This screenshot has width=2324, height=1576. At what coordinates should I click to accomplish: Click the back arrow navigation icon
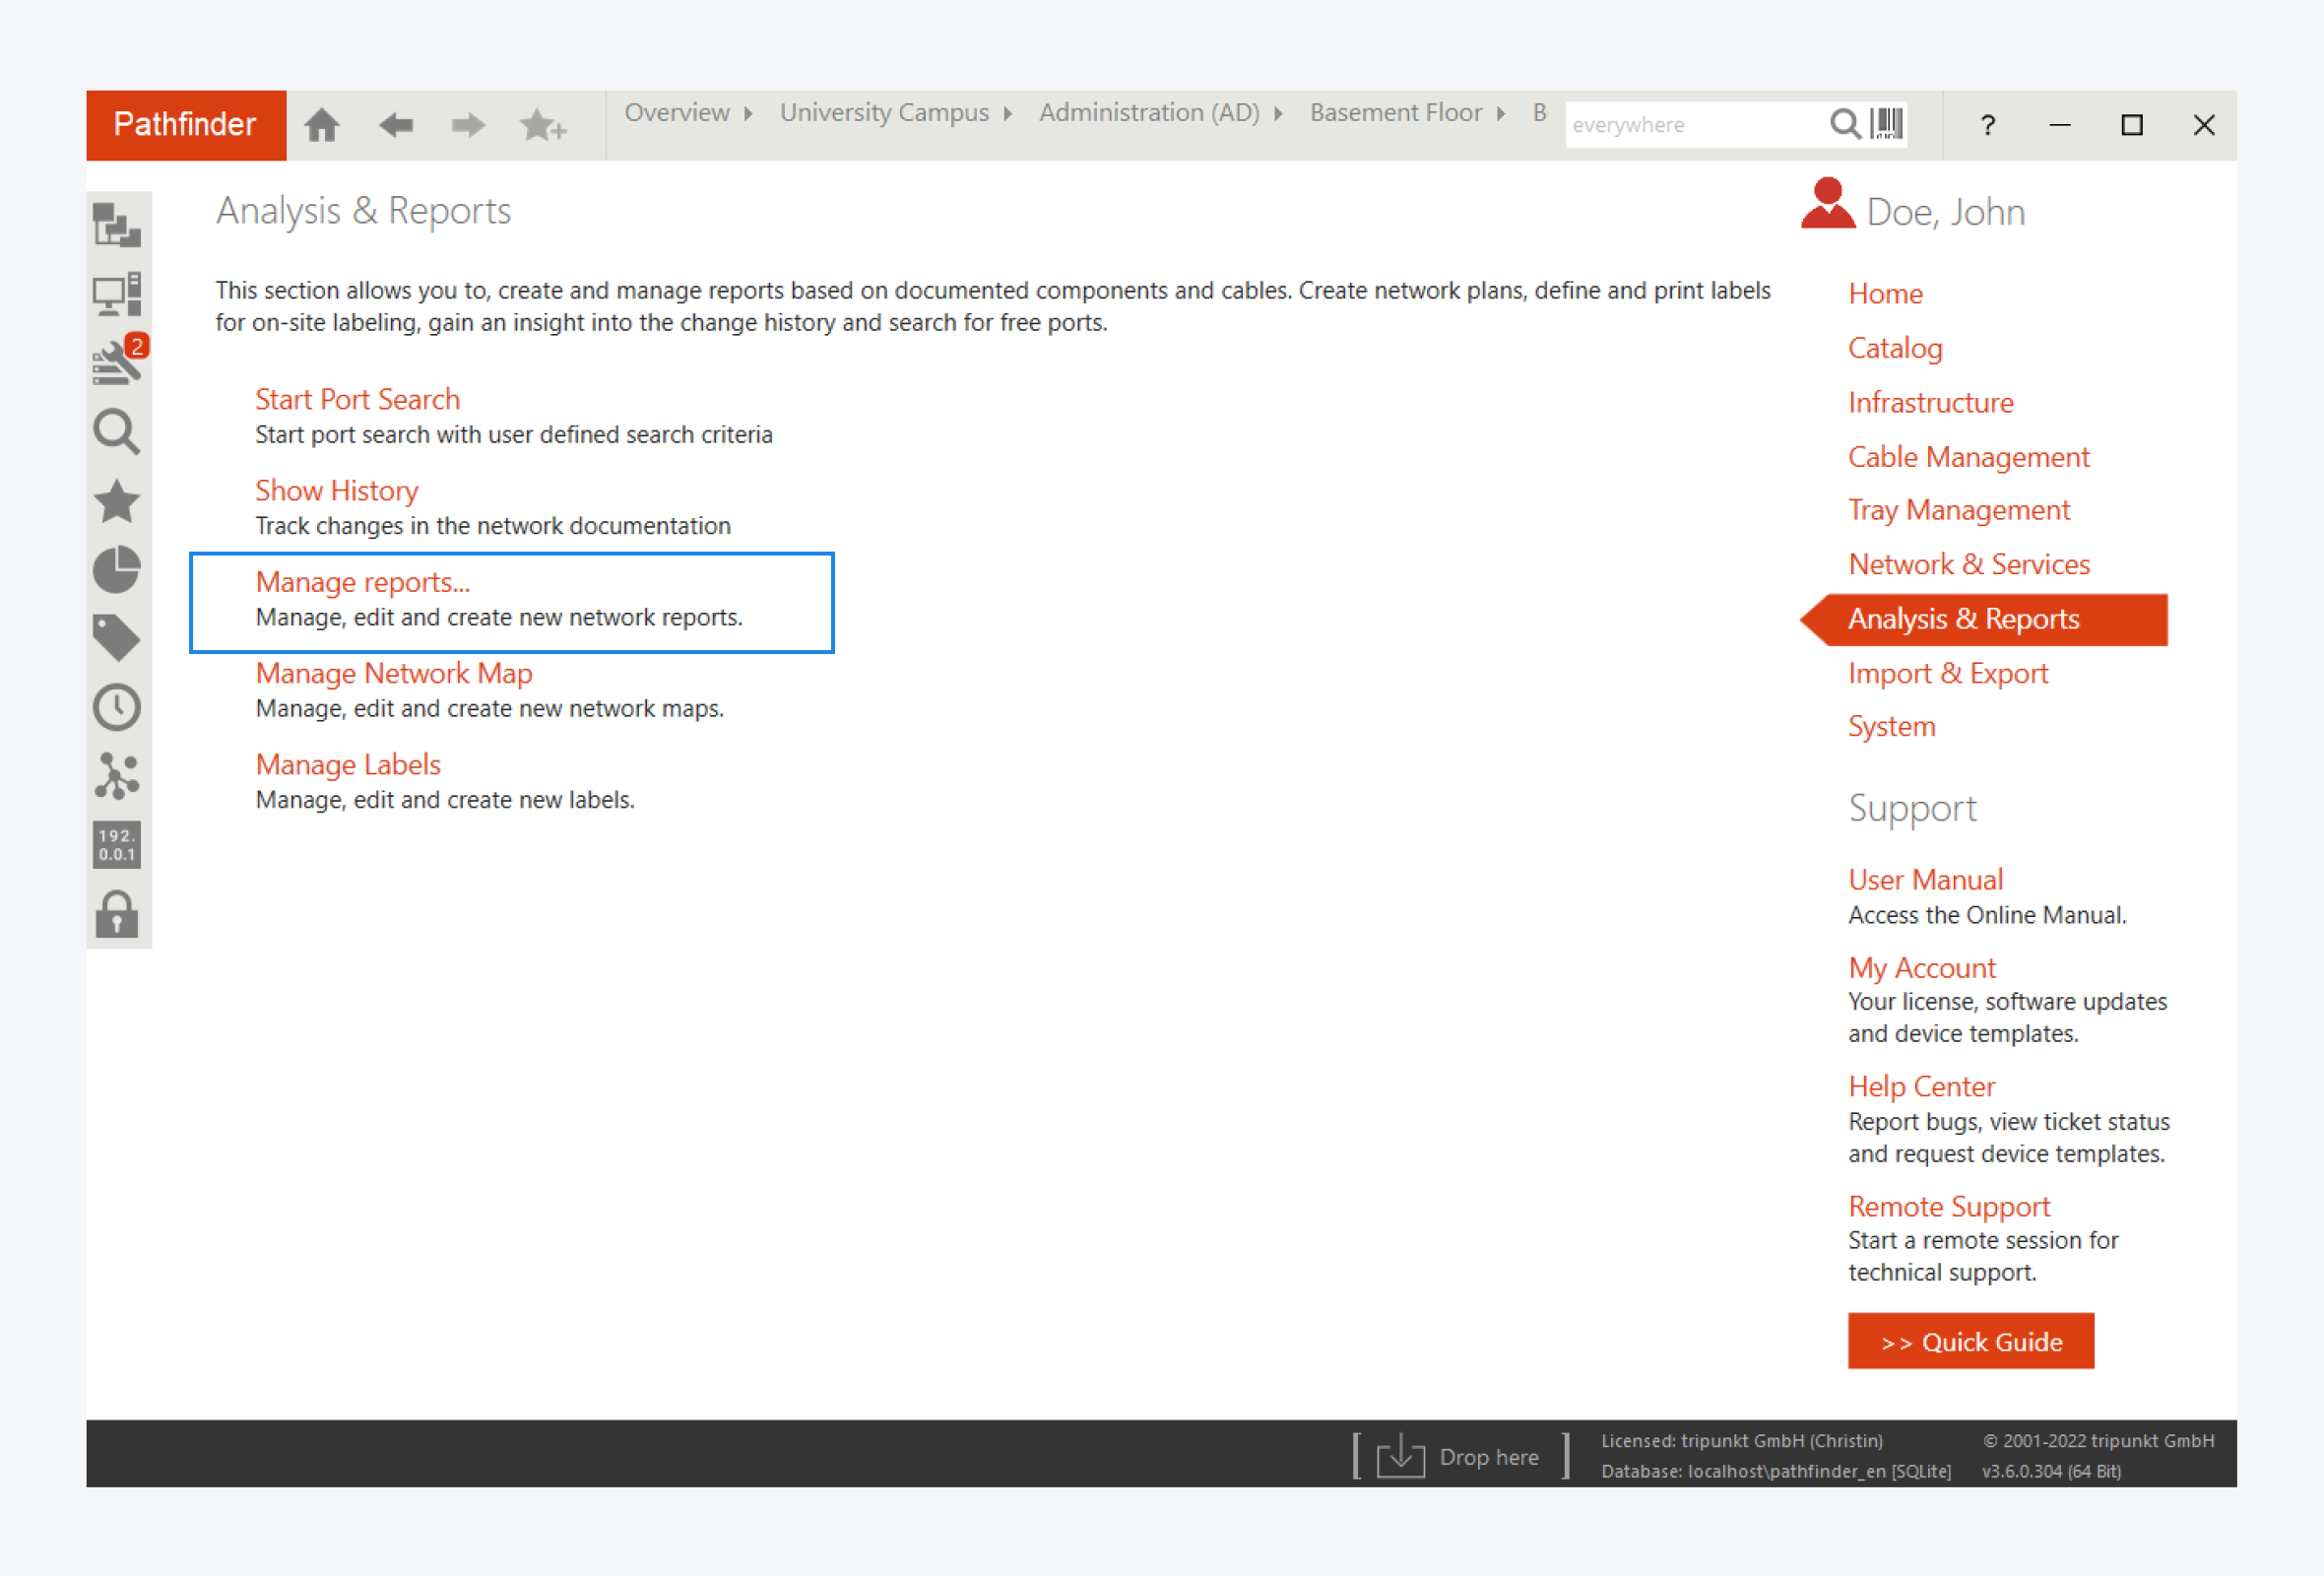396,125
